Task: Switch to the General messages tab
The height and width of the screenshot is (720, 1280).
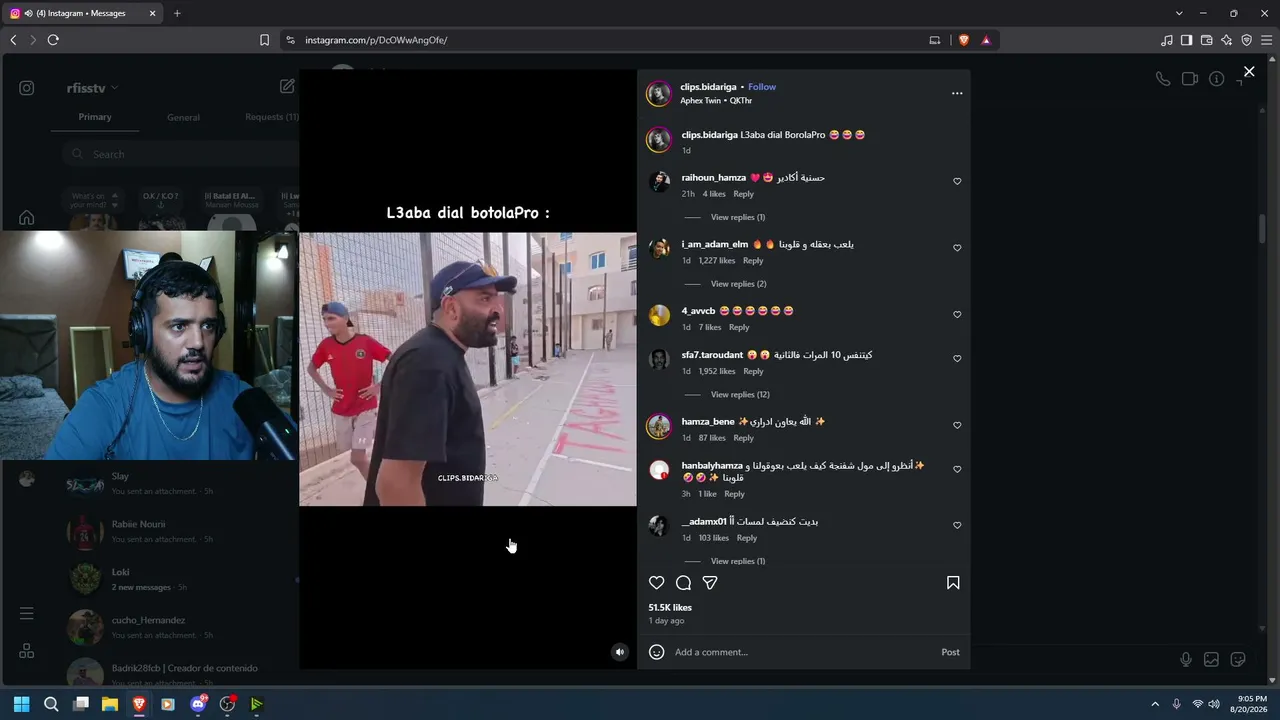Action: coord(183,117)
